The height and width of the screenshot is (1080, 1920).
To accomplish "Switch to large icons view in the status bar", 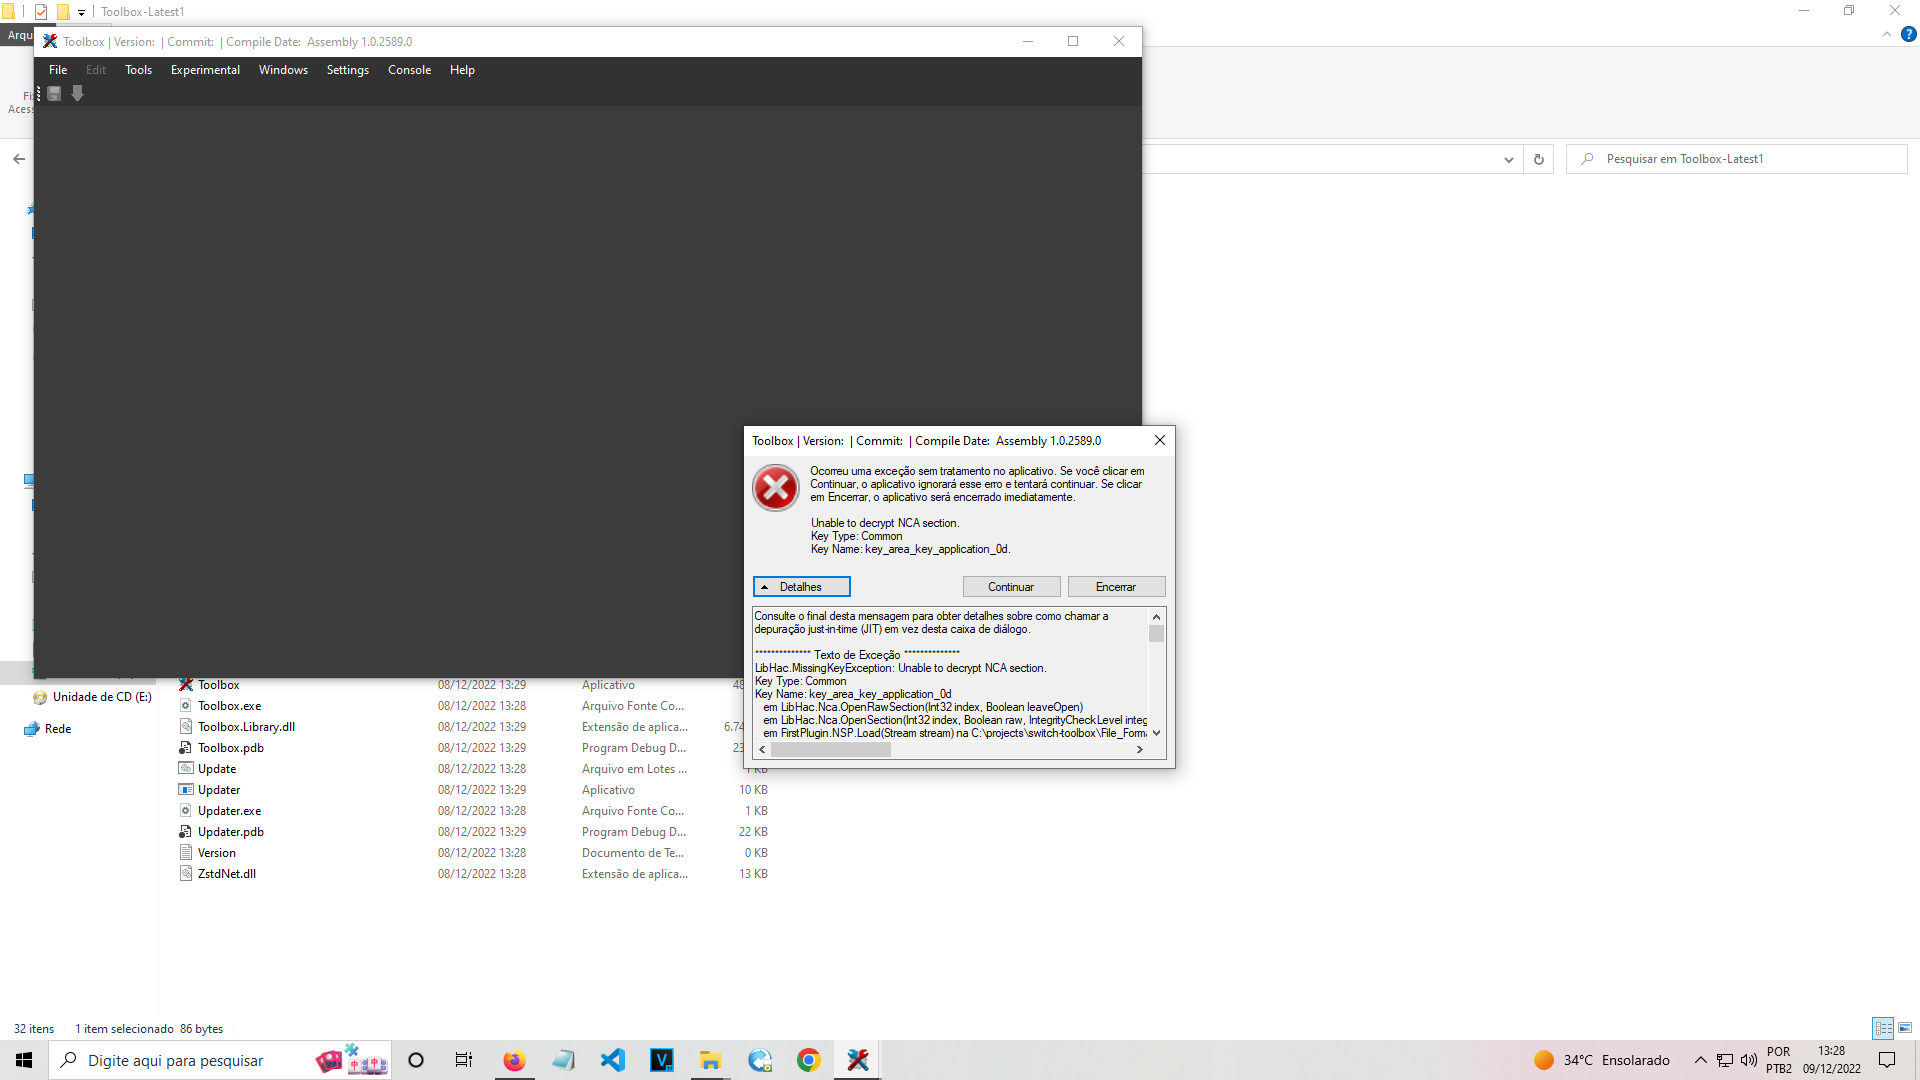I will [1903, 1027].
